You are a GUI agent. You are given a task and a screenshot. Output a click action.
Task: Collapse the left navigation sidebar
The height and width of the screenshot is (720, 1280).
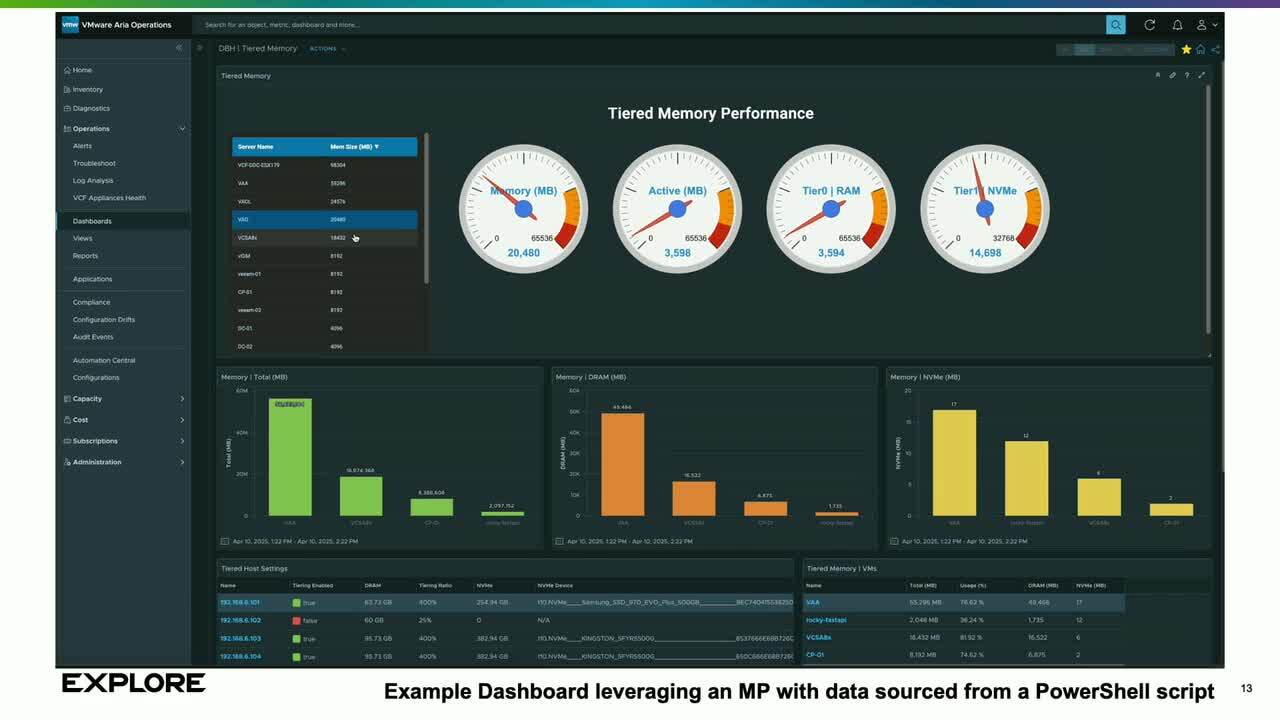point(179,48)
